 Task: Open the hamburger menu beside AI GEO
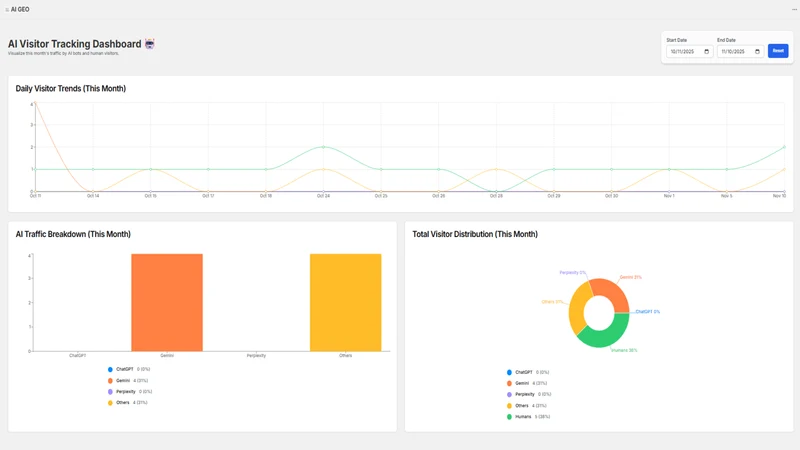pos(7,10)
